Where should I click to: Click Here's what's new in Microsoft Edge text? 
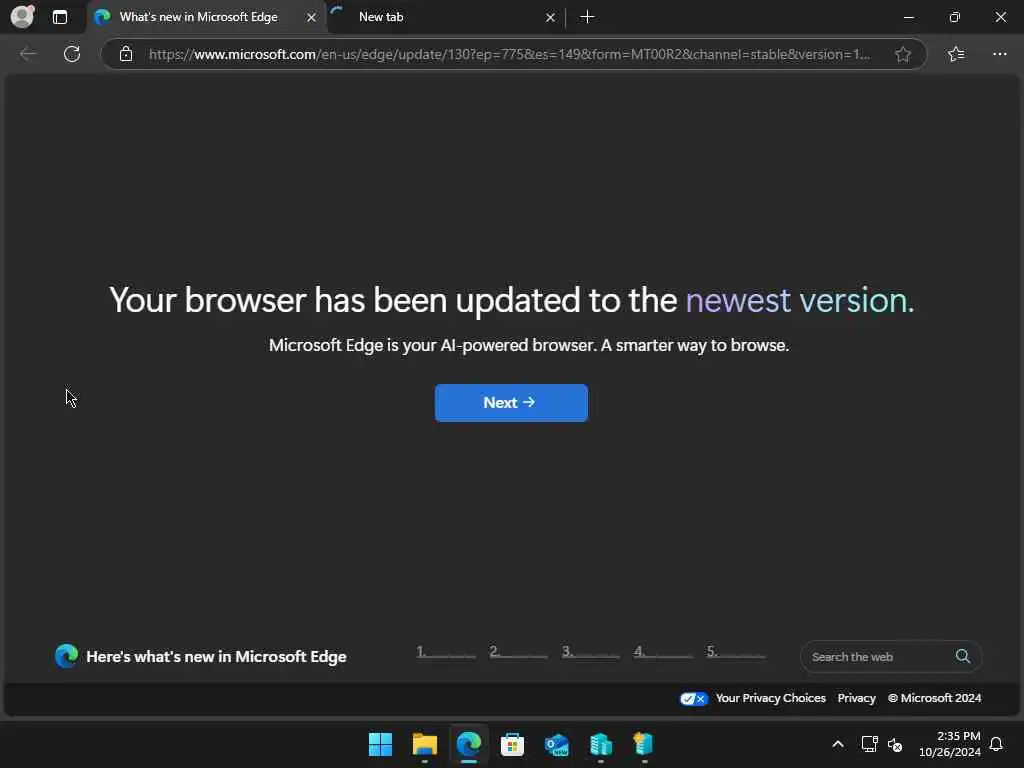[x=216, y=656]
